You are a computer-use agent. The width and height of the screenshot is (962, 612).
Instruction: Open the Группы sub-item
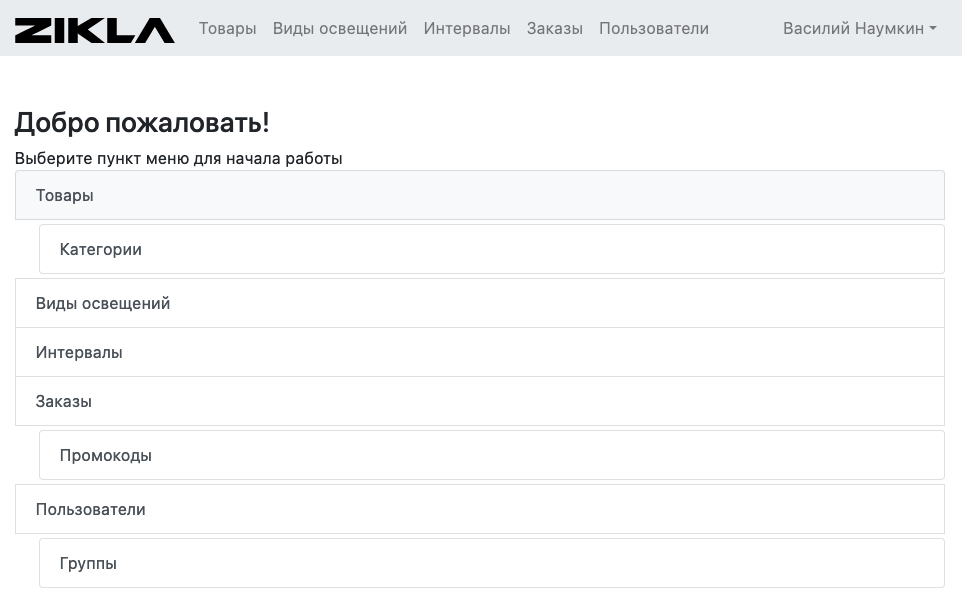coord(492,563)
